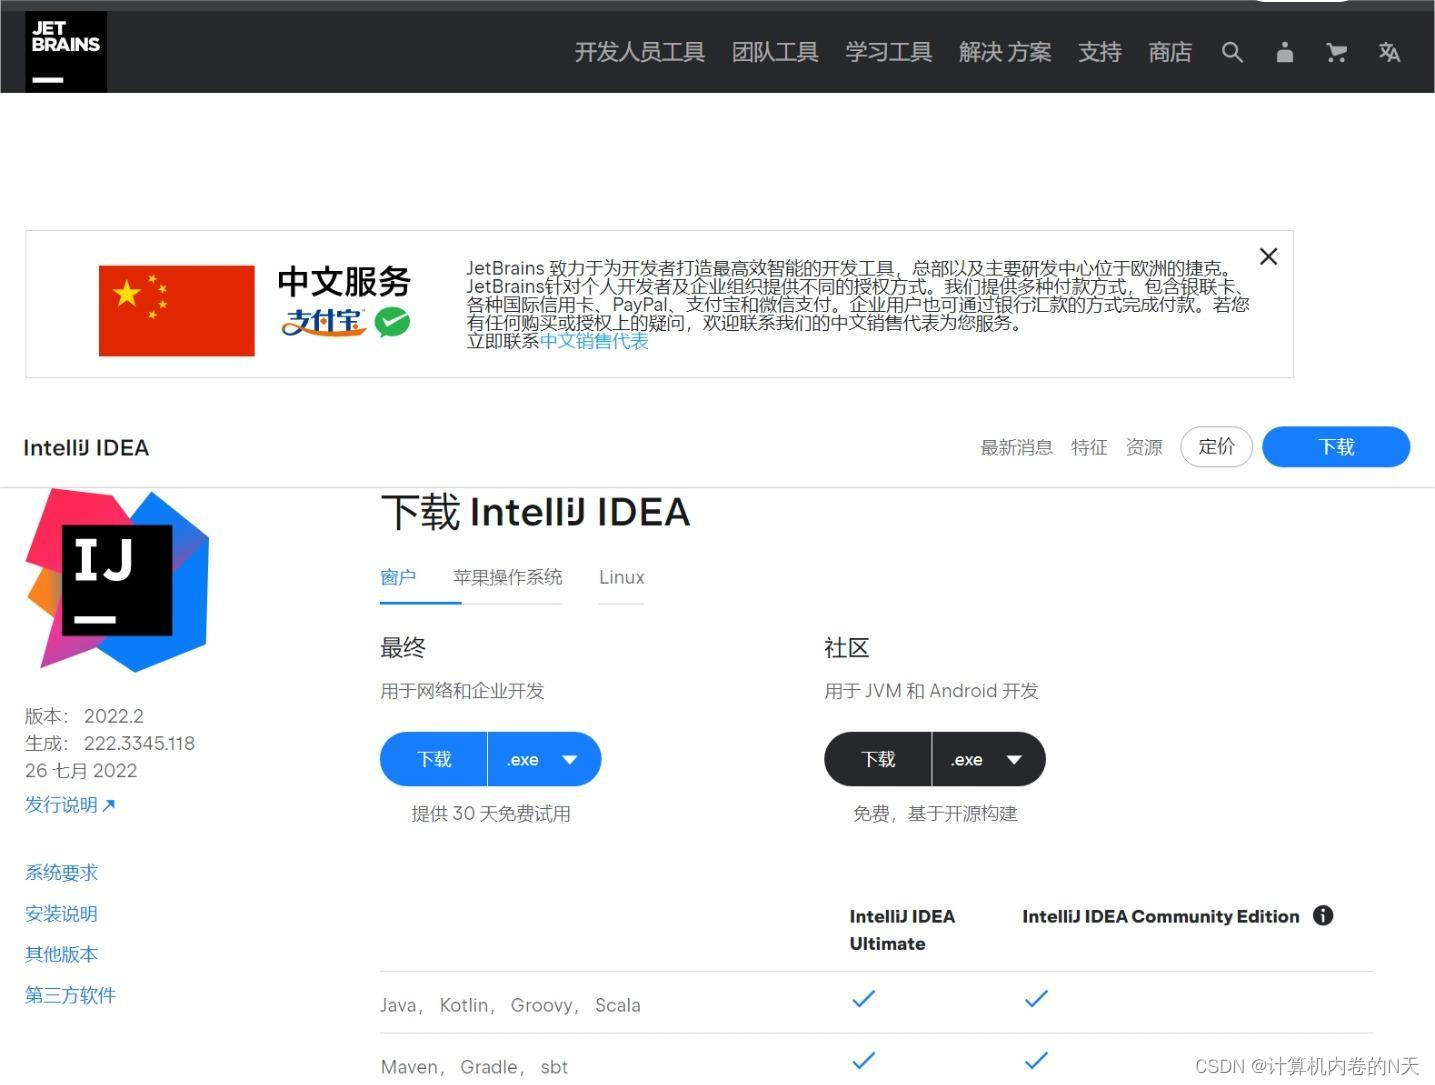This screenshot has height=1085, width=1435.
Task: Click the blue 下载 header button
Action: pyautogui.click(x=1336, y=446)
